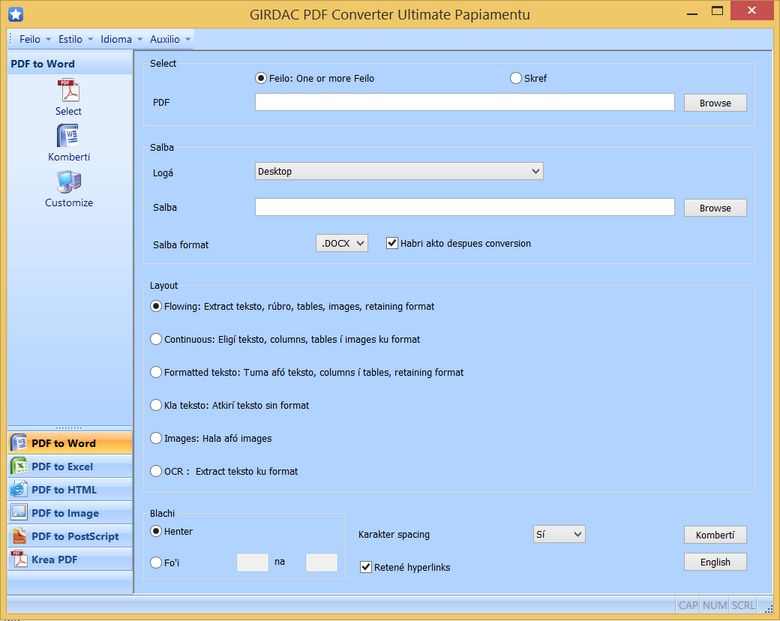Choose the Images layout option
Screen dimensions: 780x621
pos(156,438)
